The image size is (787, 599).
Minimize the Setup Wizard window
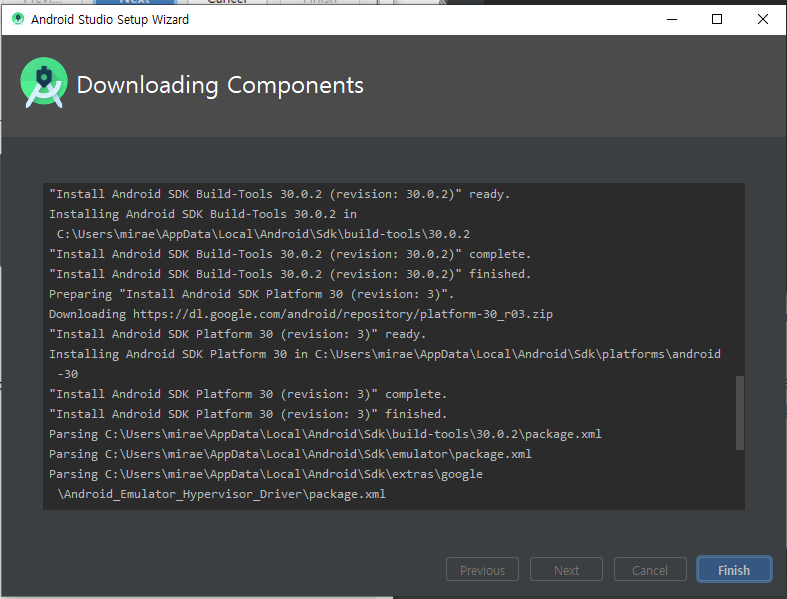pyautogui.click(x=672, y=19)
